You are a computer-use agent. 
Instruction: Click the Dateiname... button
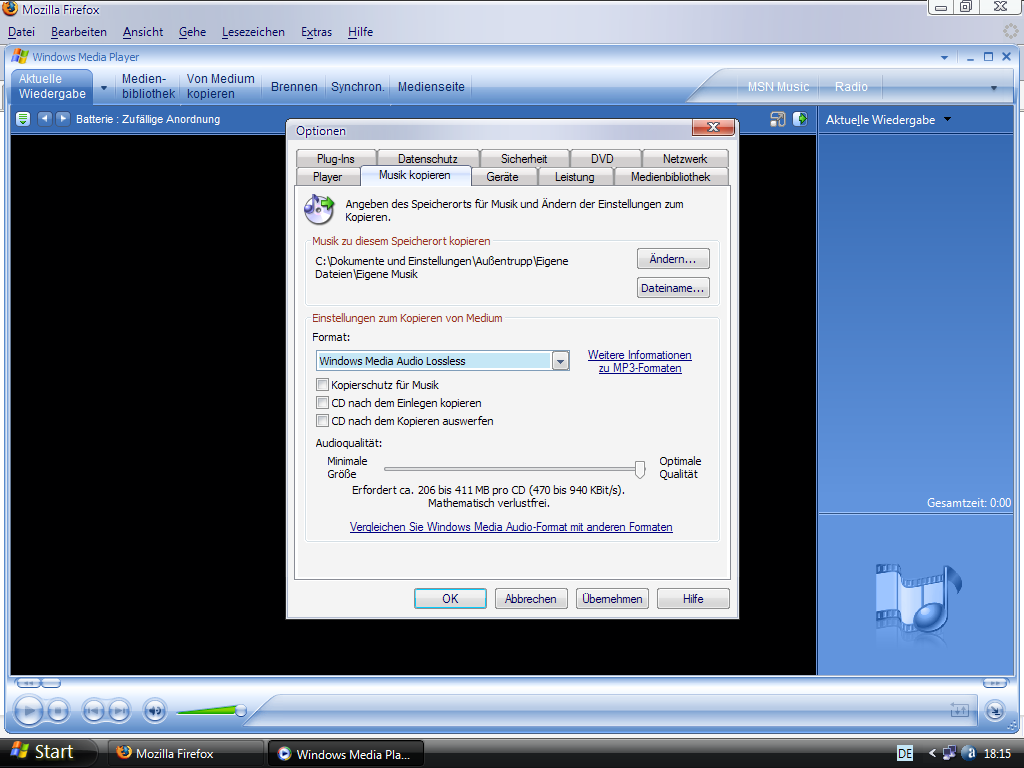[x=673, y=288]
